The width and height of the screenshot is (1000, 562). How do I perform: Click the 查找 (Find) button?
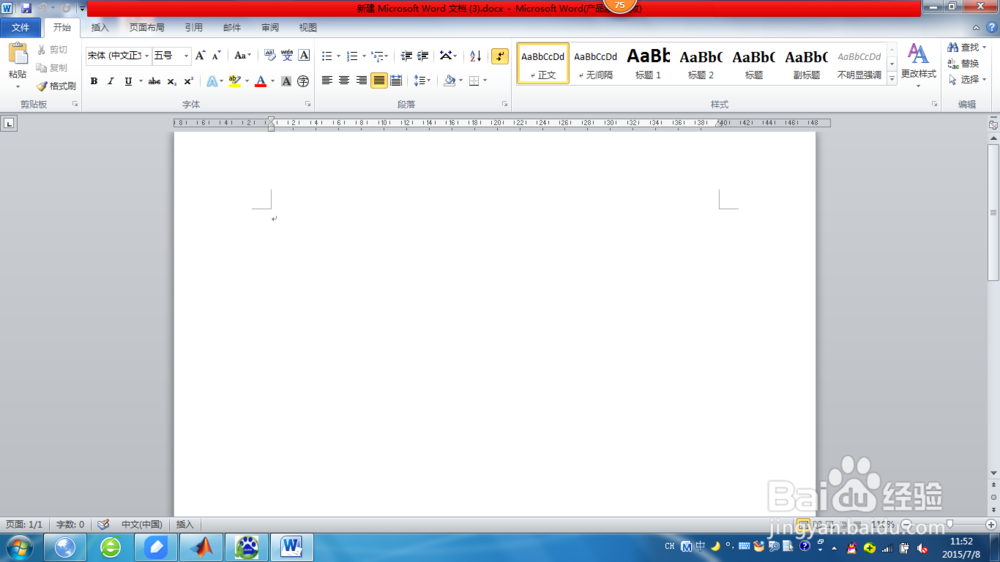966,47
